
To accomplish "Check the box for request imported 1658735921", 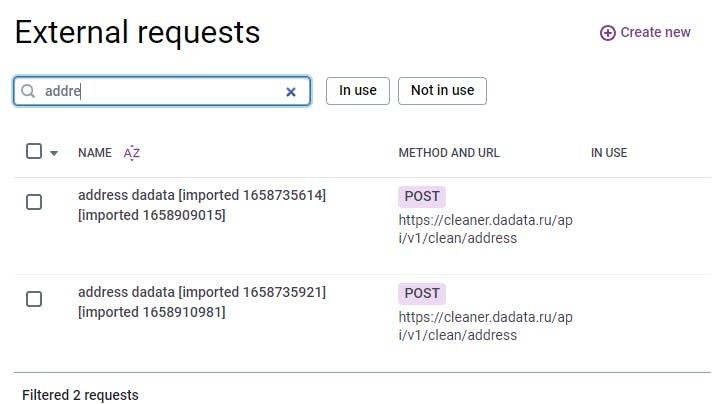I will pos(34,299).
